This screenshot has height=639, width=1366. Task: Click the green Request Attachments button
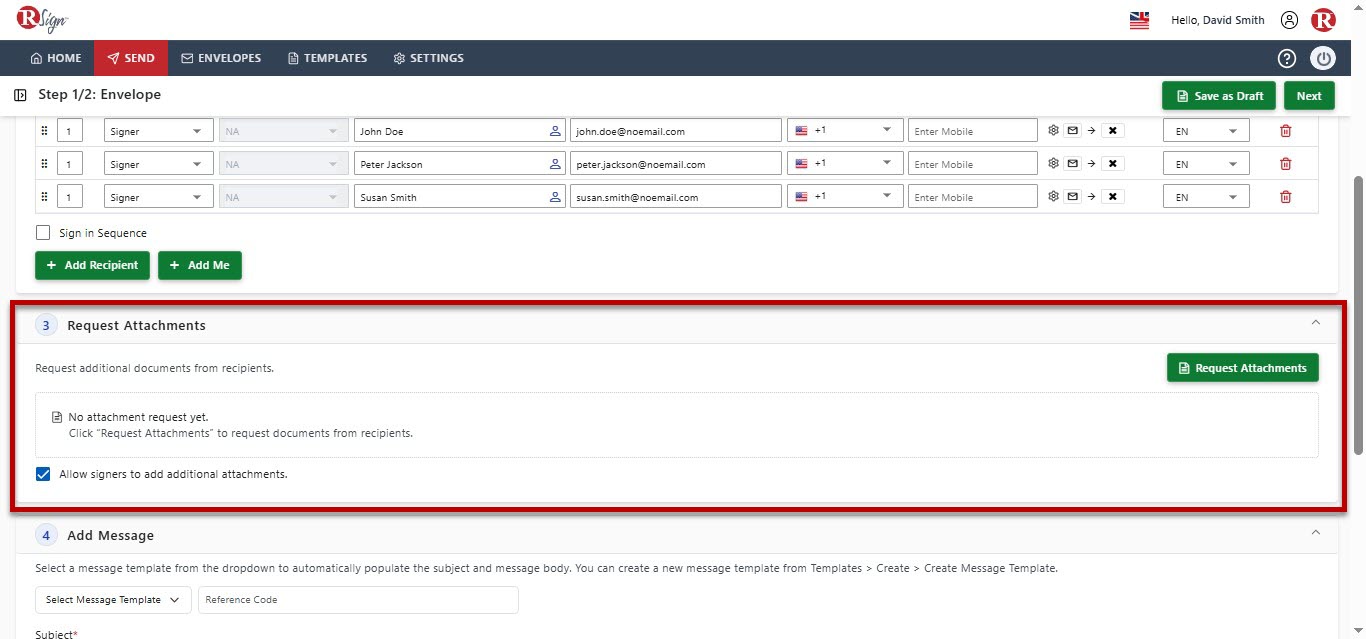point(1243,368)
